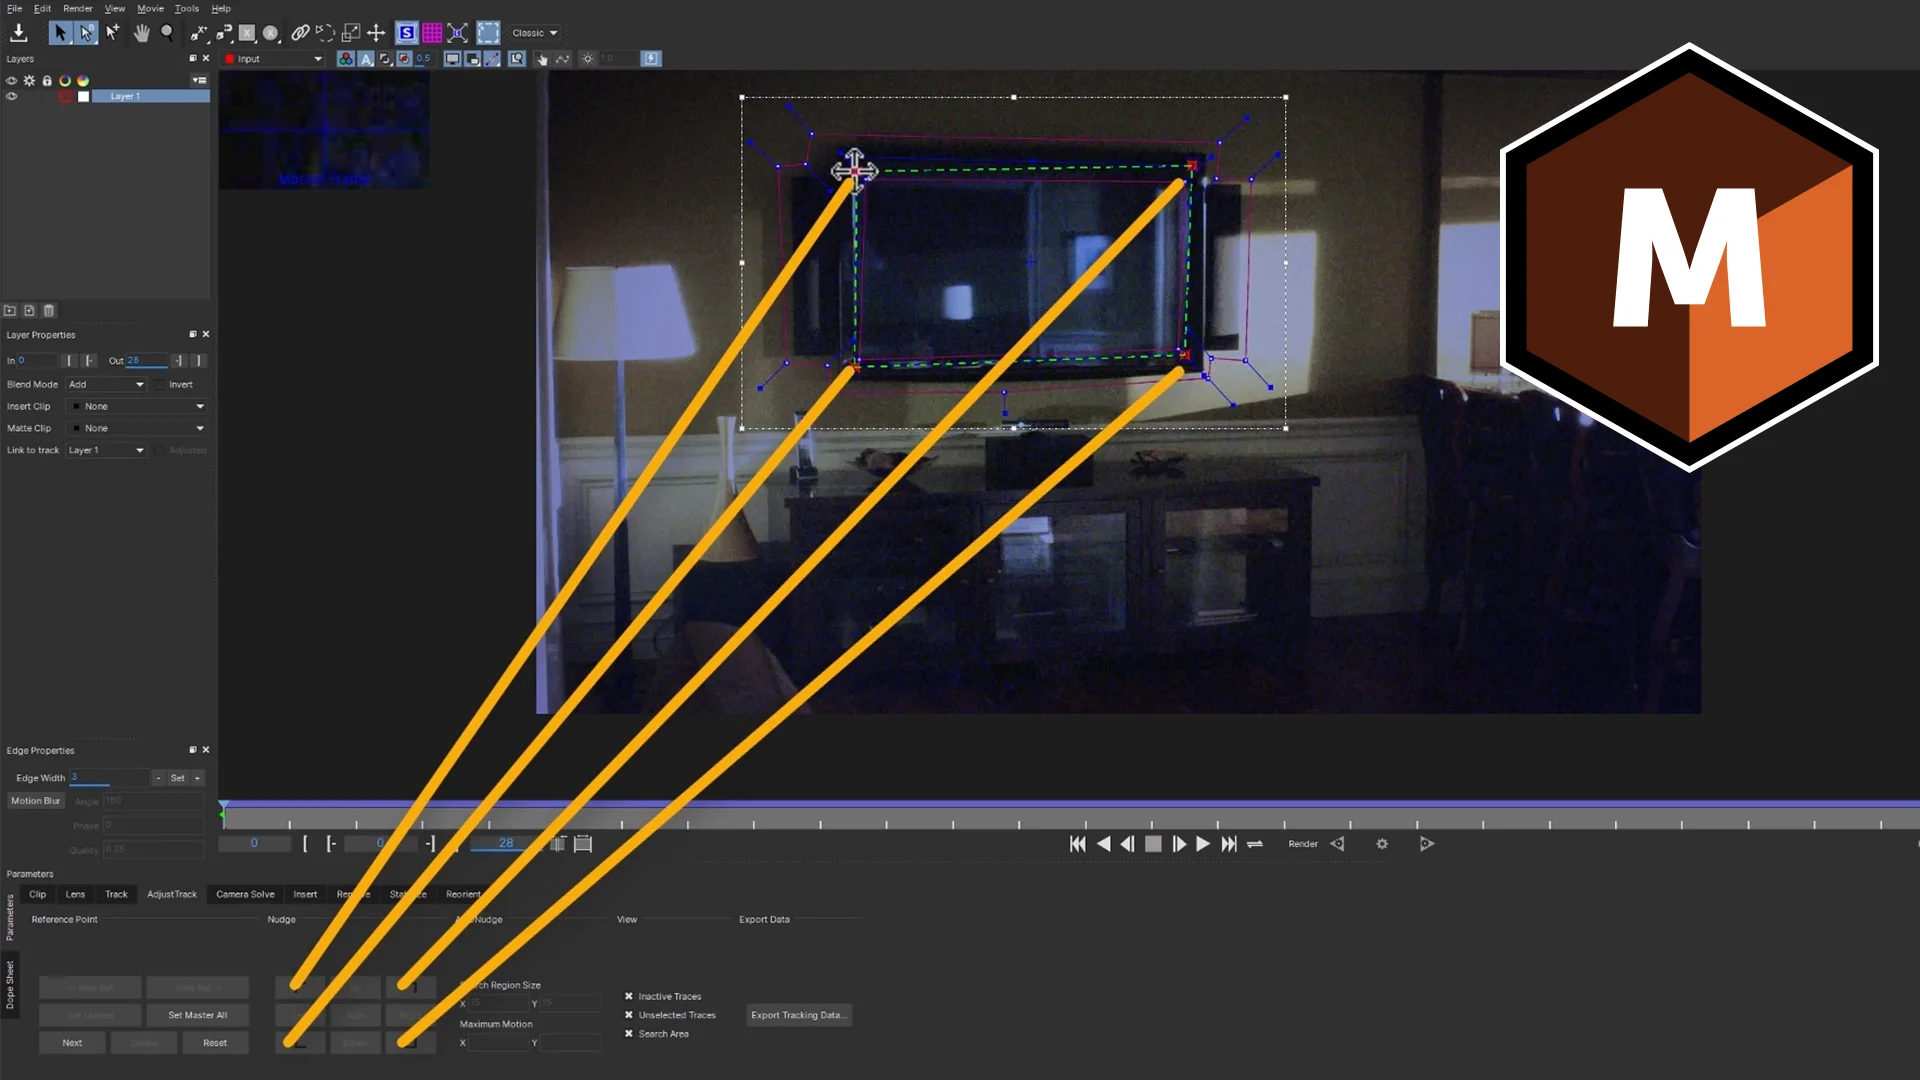Toggle the Inactive Traces checkbox
Screen dimensions: 1920x1080
[x=629, y=996]
